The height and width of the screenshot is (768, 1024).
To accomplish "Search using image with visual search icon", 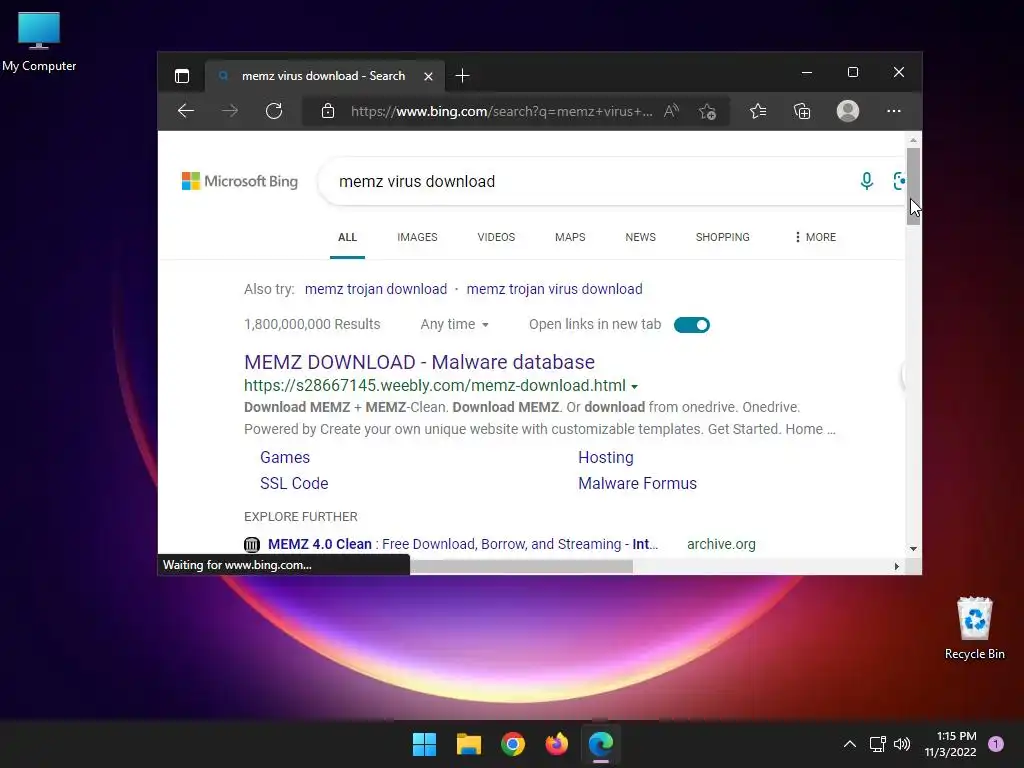I will pos(899,181).
